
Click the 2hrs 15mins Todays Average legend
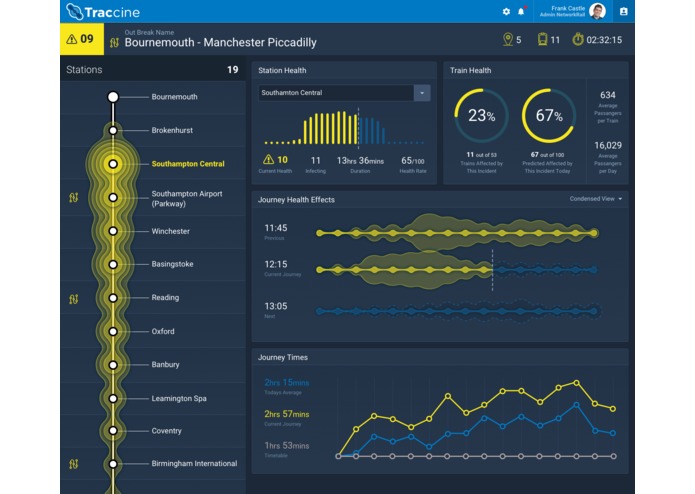click(x=286, y=386)
